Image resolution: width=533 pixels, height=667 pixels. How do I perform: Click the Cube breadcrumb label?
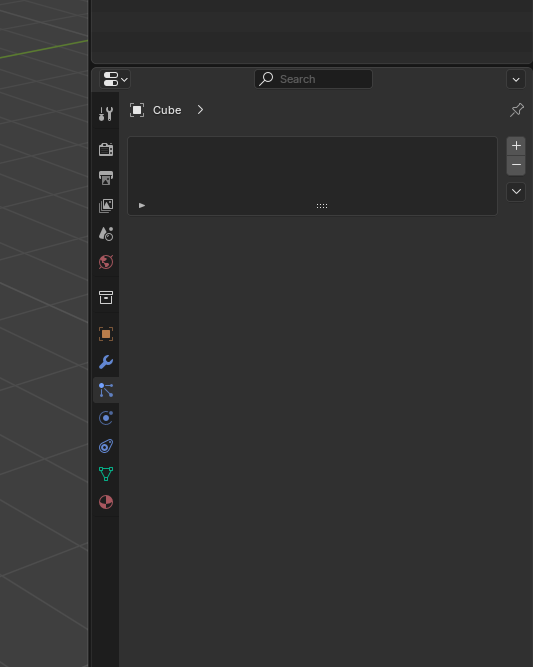click(167, 110)
